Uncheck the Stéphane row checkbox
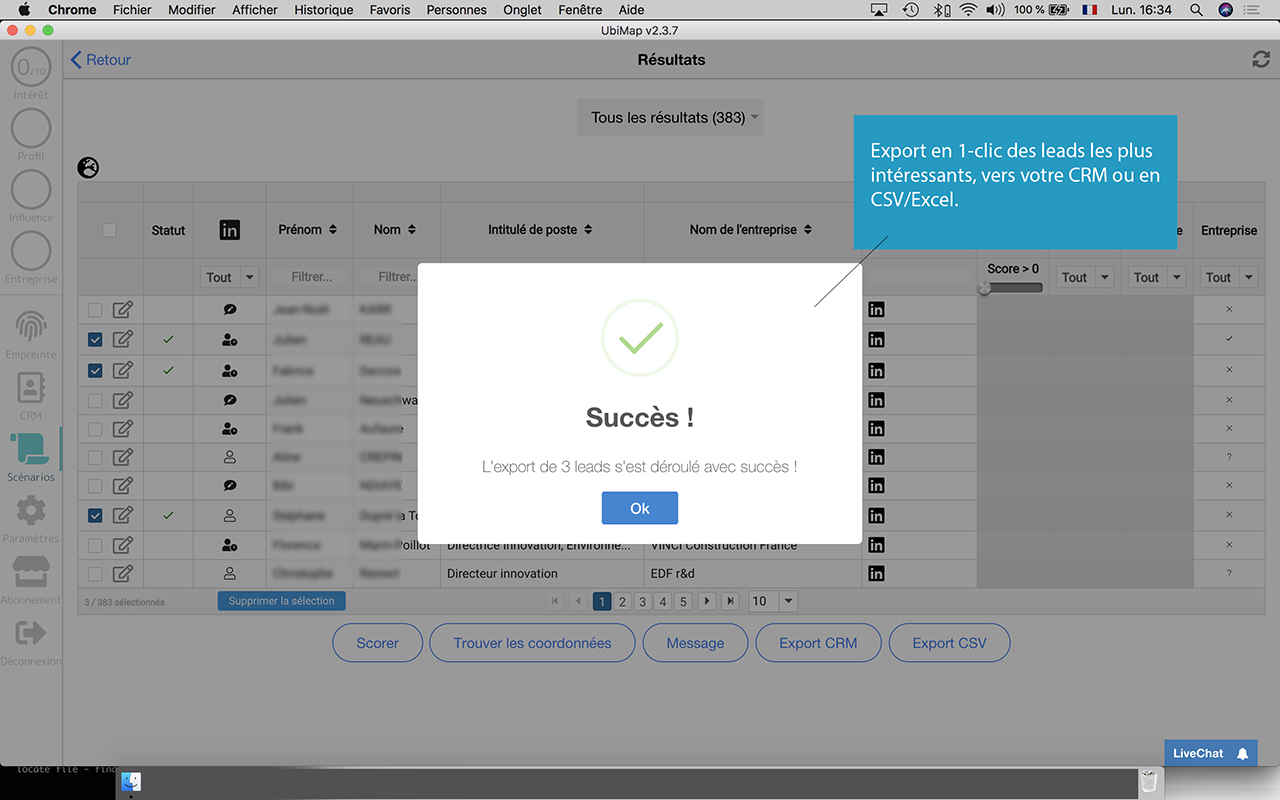The height and width of the screenshot is (800, 1280). tap(95, 516)
